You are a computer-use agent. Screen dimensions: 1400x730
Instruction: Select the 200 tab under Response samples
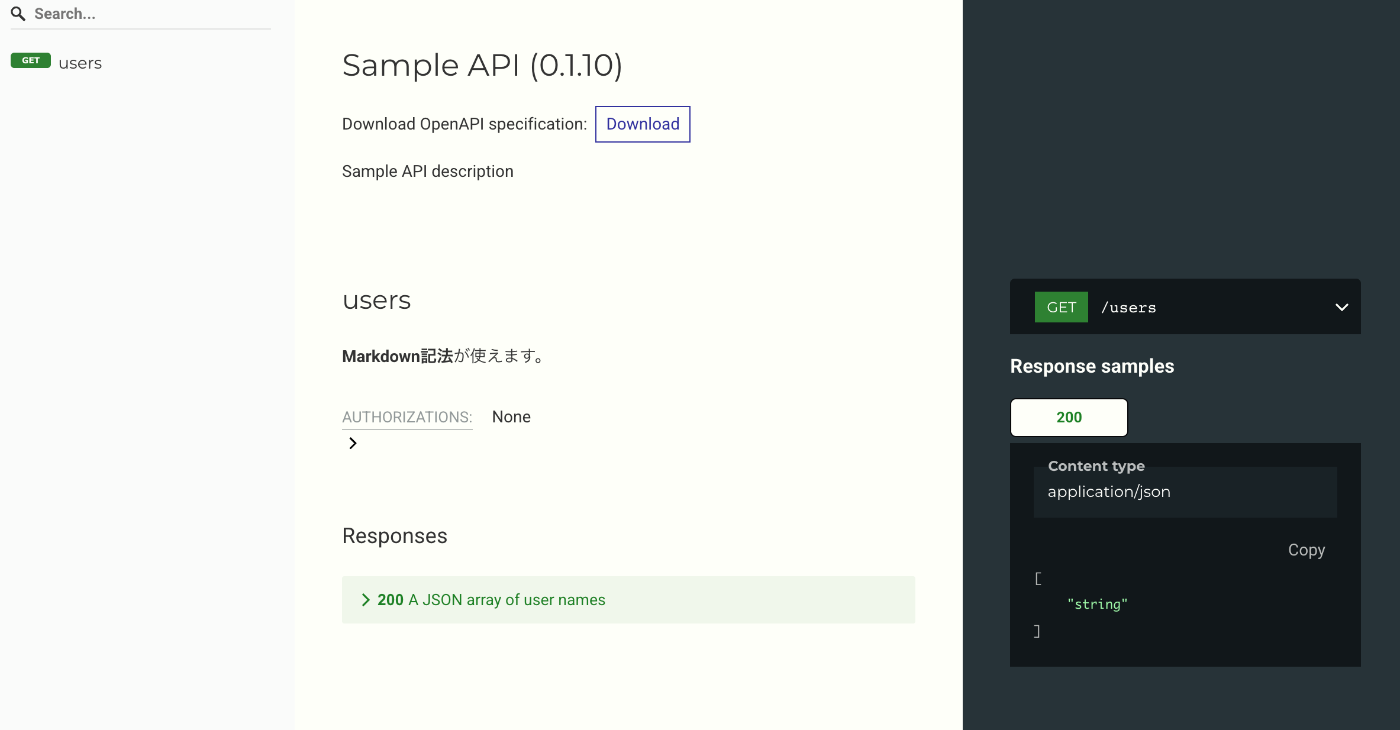tap(1068, 417)
